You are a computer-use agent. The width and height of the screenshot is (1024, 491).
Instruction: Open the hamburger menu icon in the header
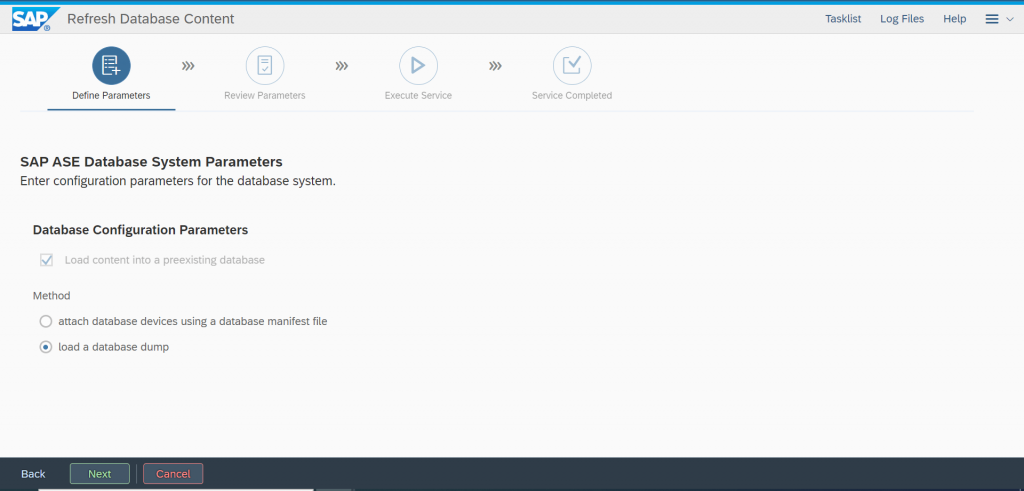click(x=991, y=20)
